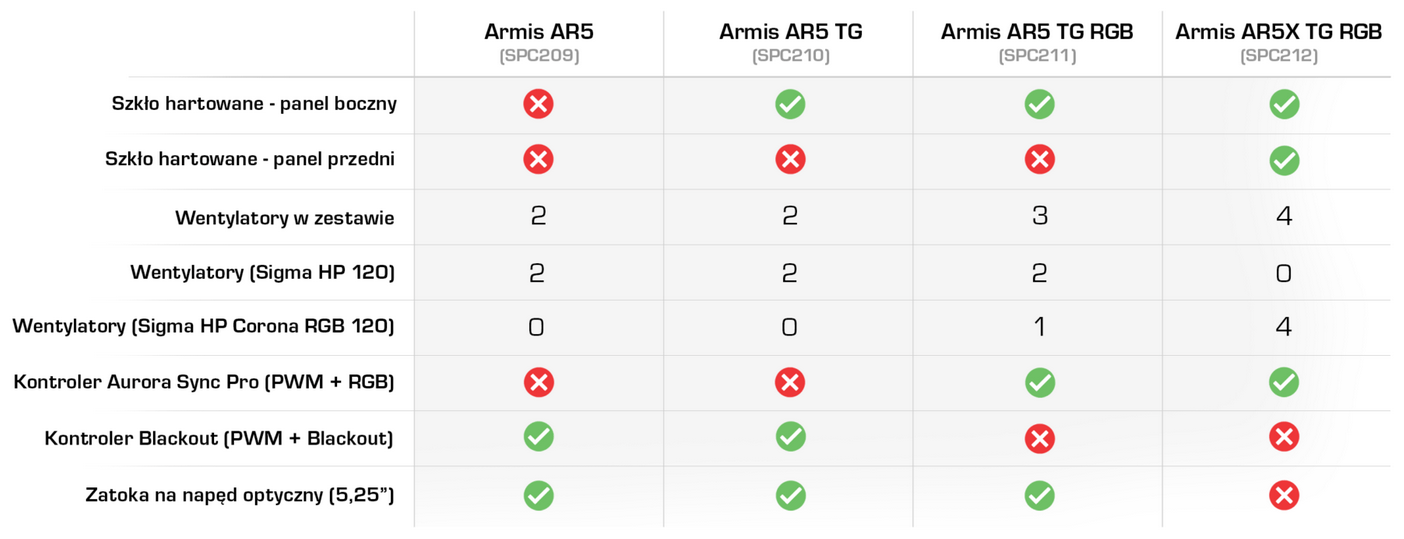
Task: Click the green check for AR5 TG Blackout controller
Action: tap(790, 437)
